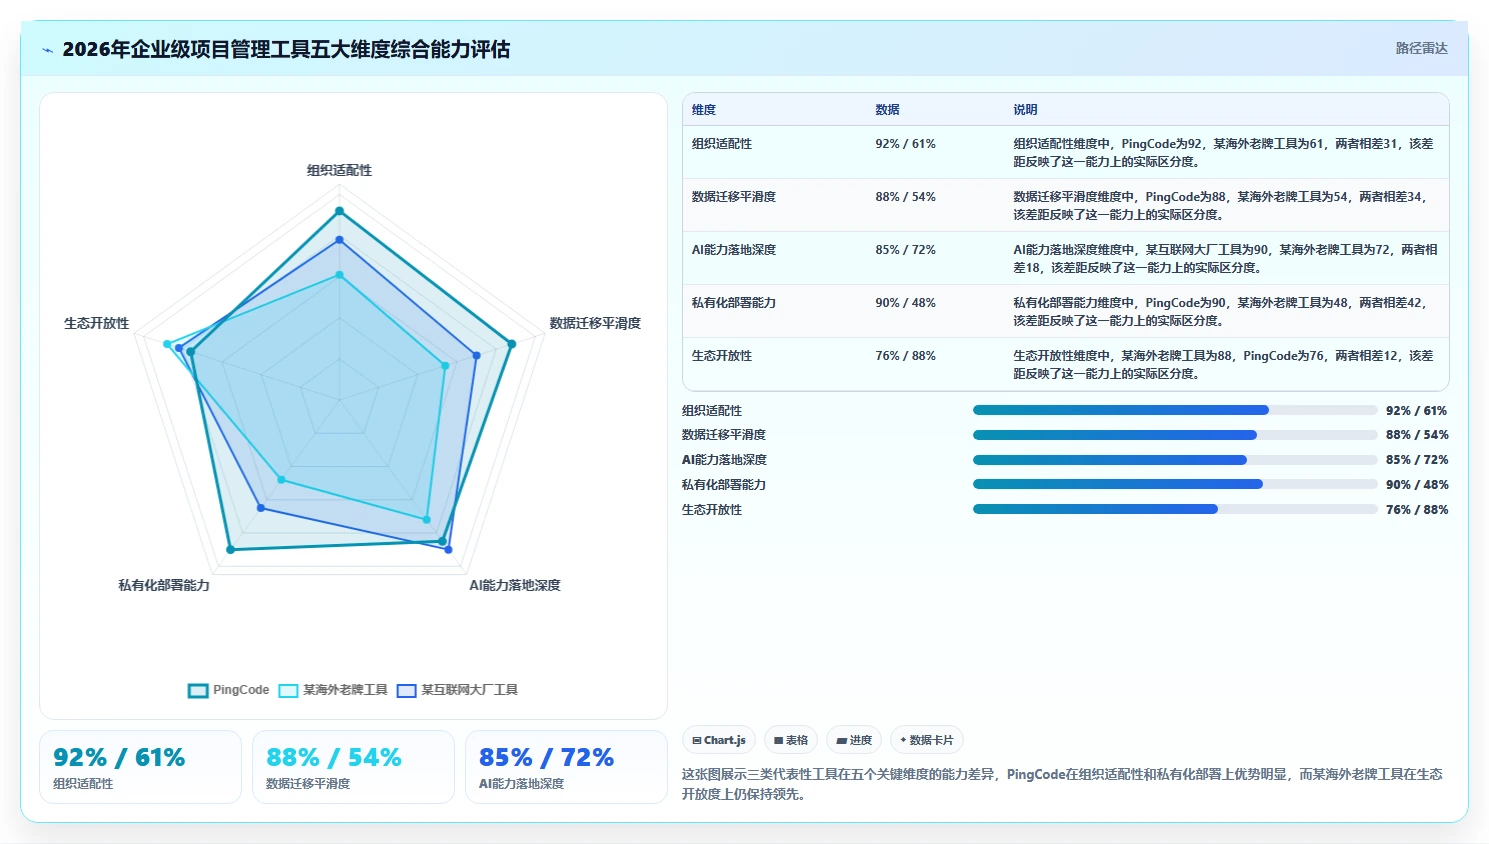Click PingCode data point on 私有化部署能力 axis
1489x844 pixels.
230,549
